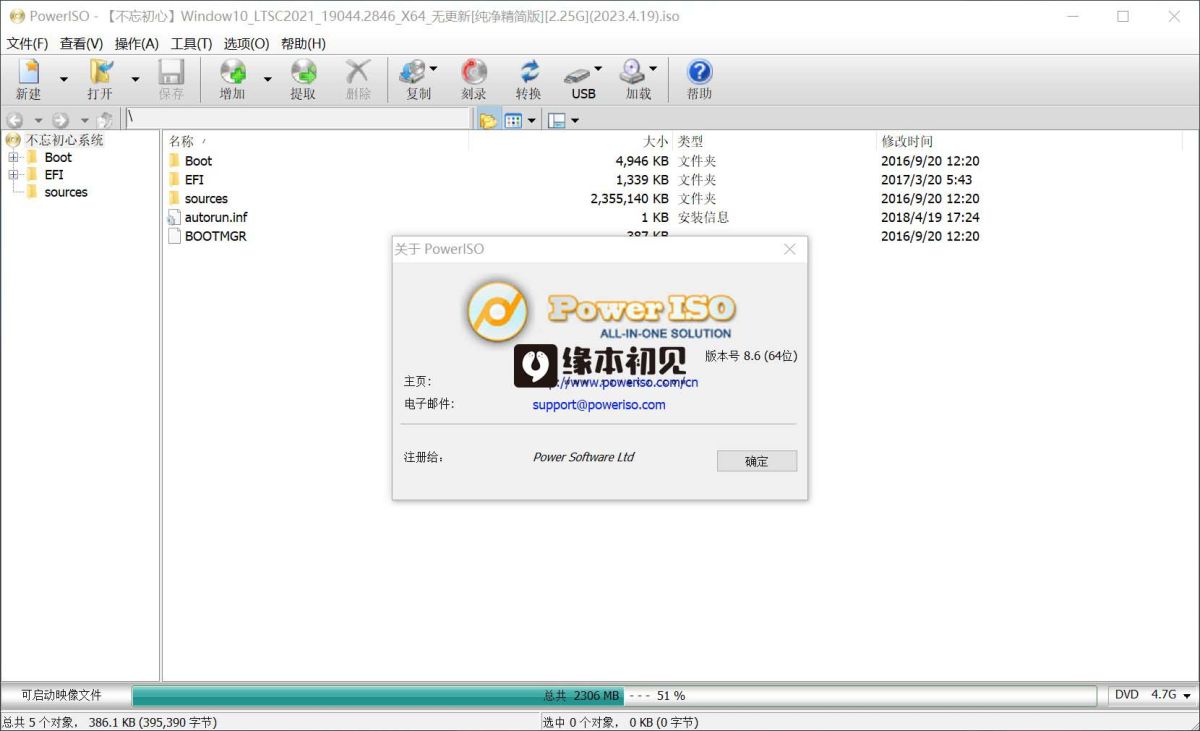Screen dimensions: 1200x731
Task: Click the 打开 (Open) toolbar icon
Action: pos(100,72)
